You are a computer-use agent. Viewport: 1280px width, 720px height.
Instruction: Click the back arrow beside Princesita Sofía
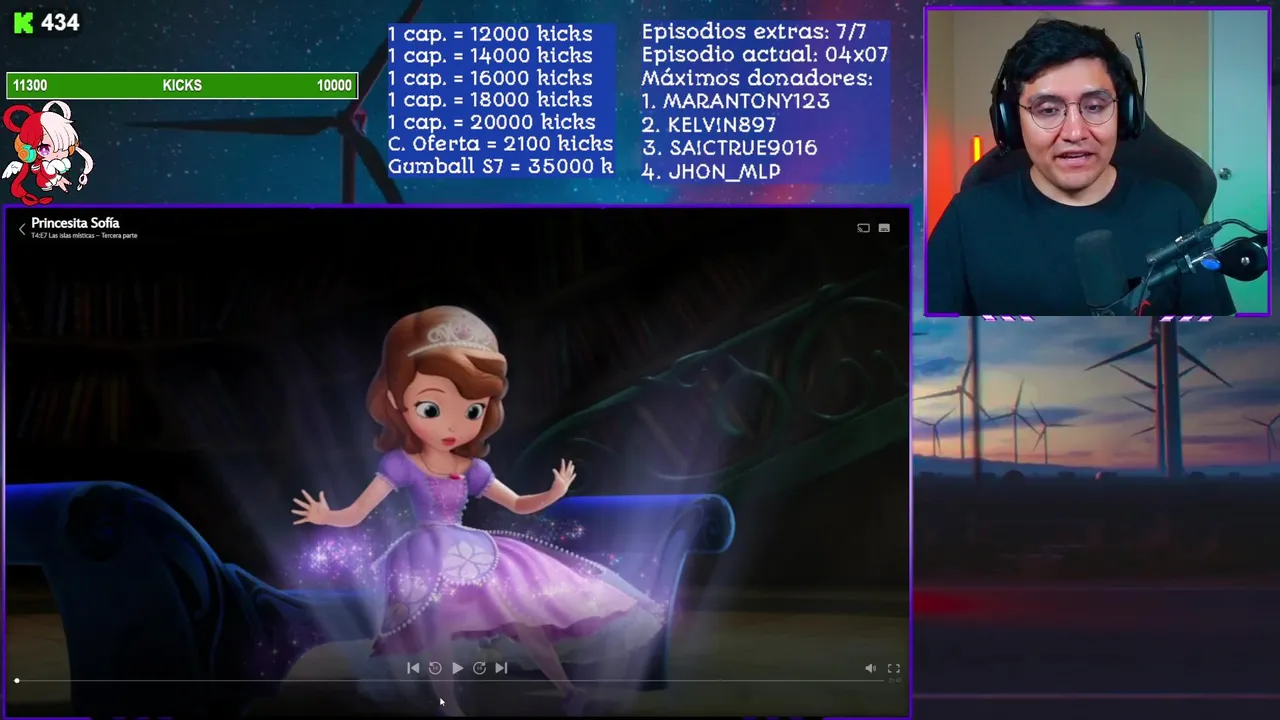tap(22, 228)
